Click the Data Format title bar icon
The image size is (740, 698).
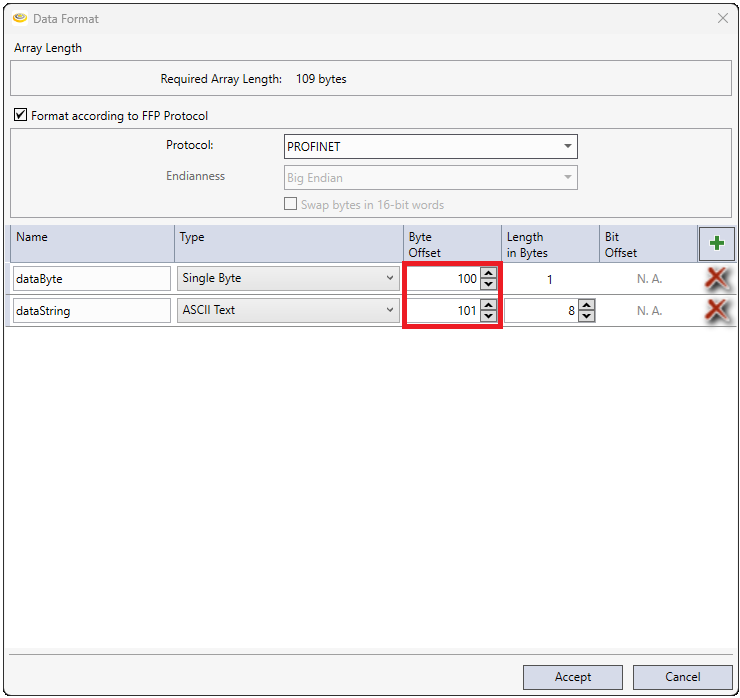point(19,18)
